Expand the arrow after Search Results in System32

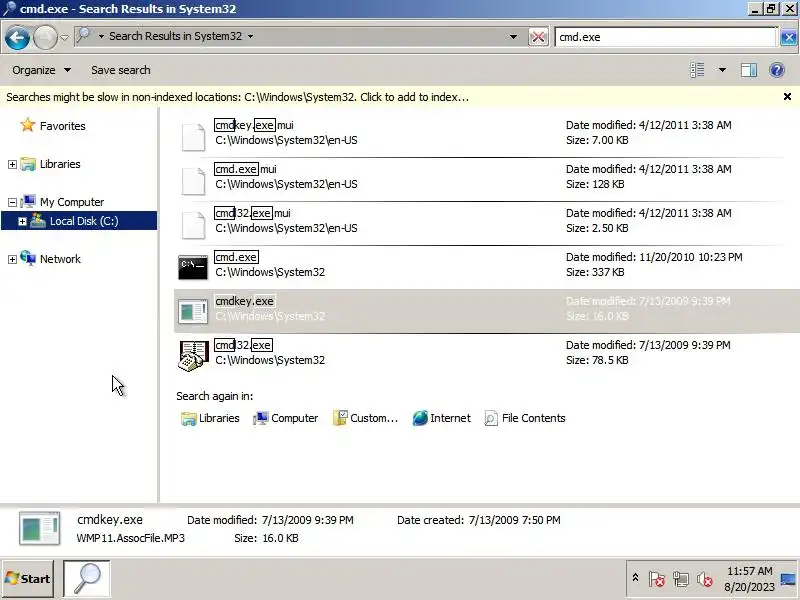250,36
